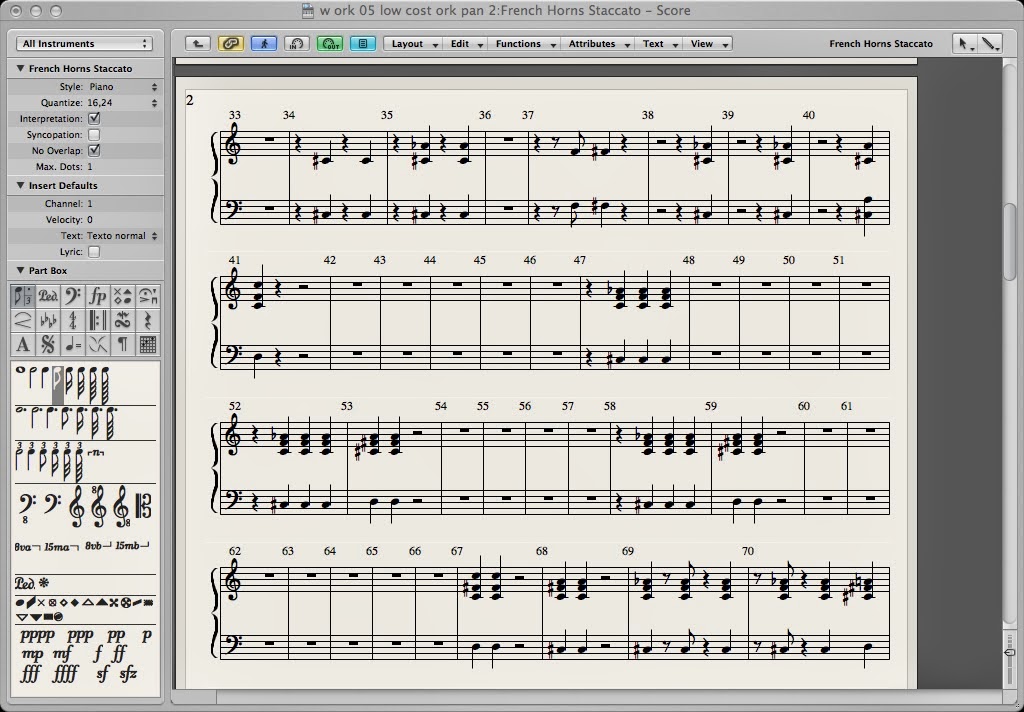Toggle the MIDI IN step input button
This screenshot has height=712, width=1024.
pos(296,44)
